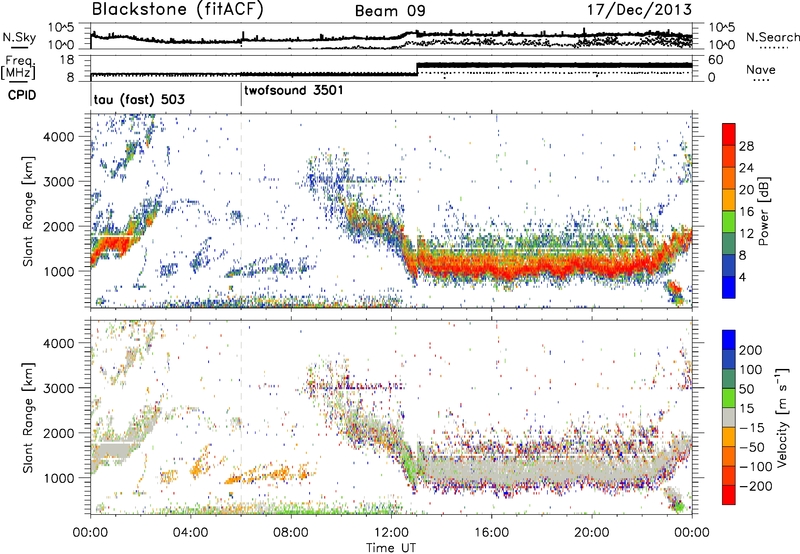Pick the yellow-orange segment of the velocity colorbar
This screenshot has width=800, height=554.
(x=729, y=437)
